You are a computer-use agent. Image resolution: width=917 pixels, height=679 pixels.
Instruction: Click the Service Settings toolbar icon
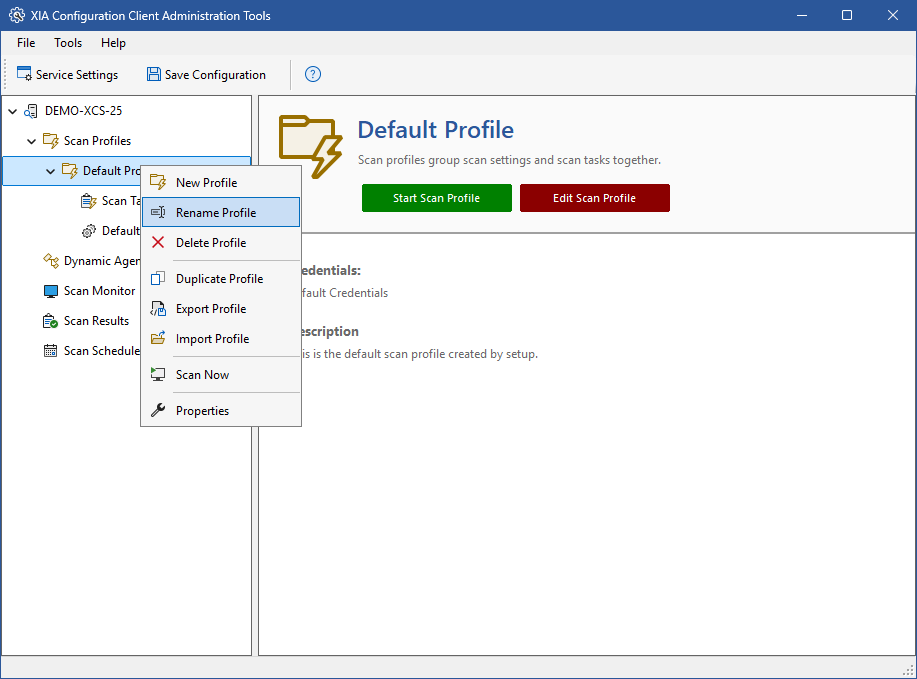click(24, 75)
